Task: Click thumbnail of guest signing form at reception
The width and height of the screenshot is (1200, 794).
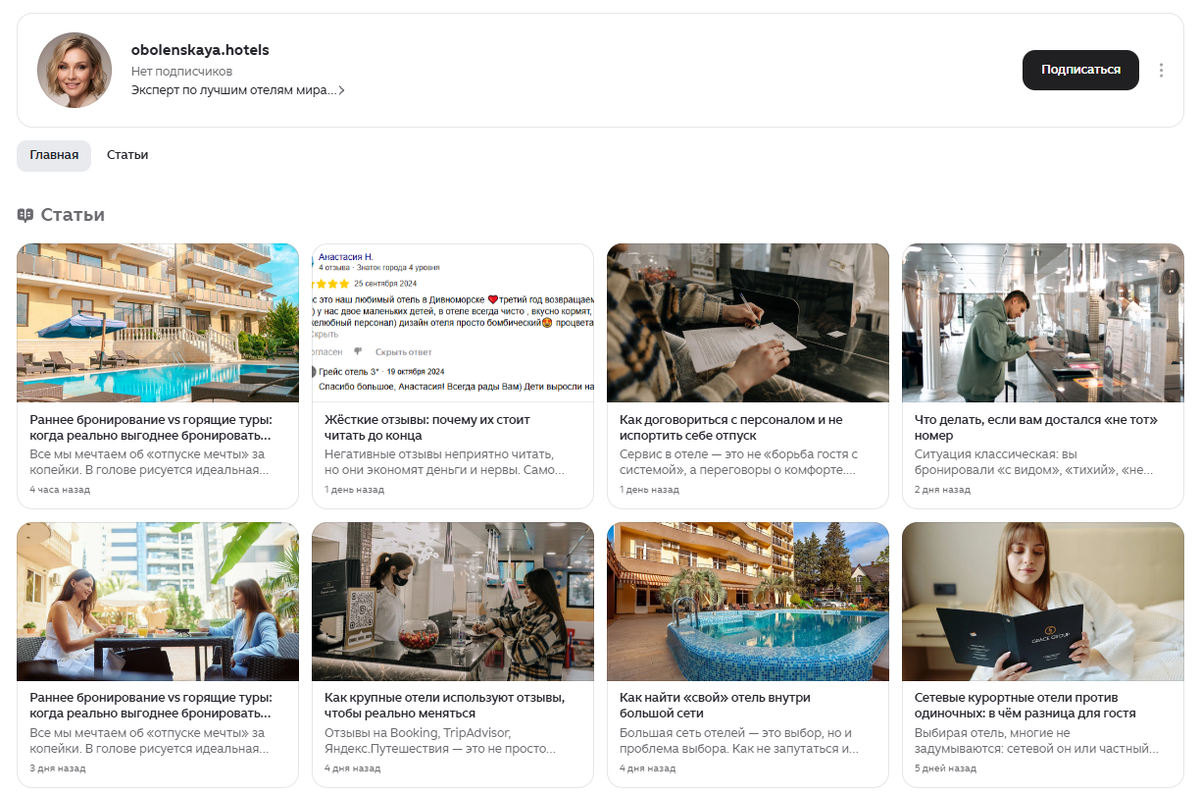Action: point(748,323)
